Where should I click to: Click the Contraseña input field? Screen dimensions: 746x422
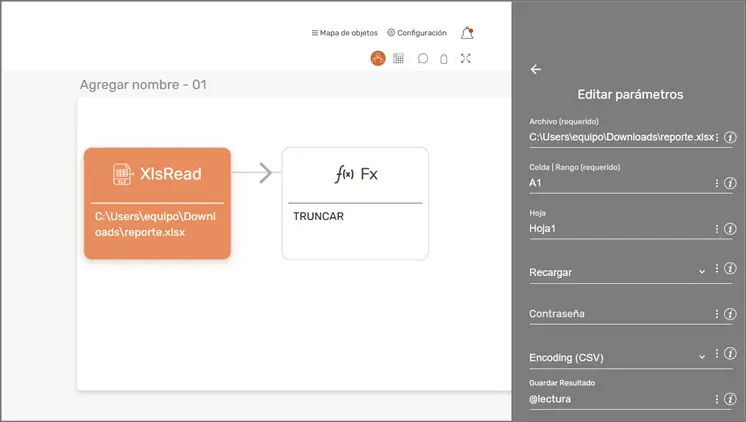click(x=615, y=314)
